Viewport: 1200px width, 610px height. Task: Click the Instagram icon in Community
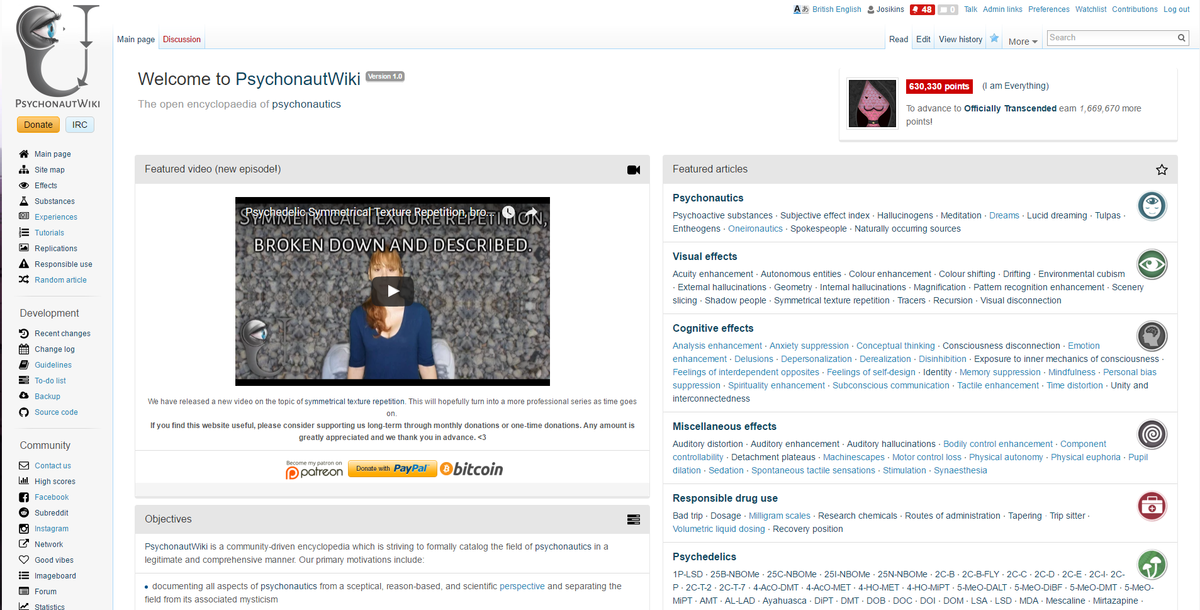[x=22, y=528]
